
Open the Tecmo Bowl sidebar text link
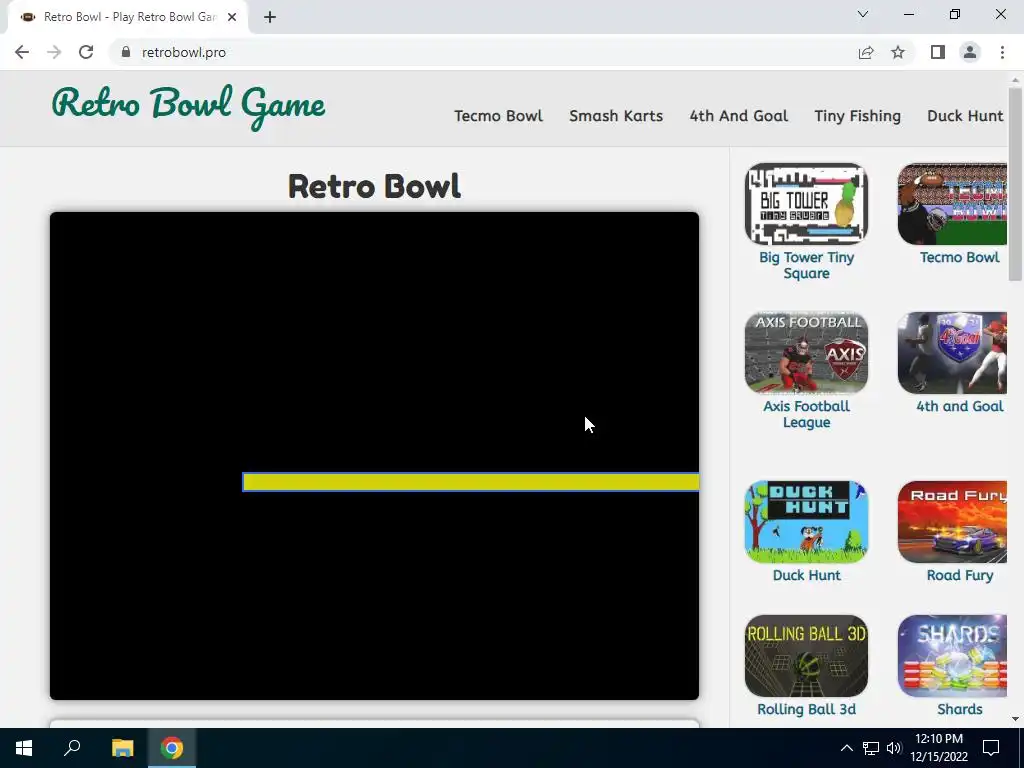[959, 257]
